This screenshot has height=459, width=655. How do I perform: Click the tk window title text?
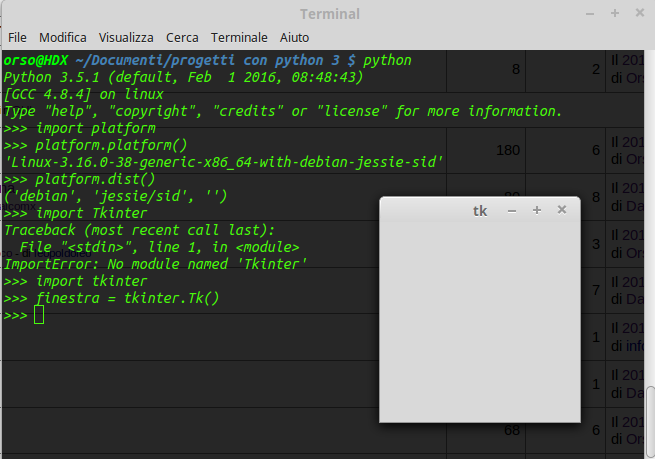[x=480, y=211]
